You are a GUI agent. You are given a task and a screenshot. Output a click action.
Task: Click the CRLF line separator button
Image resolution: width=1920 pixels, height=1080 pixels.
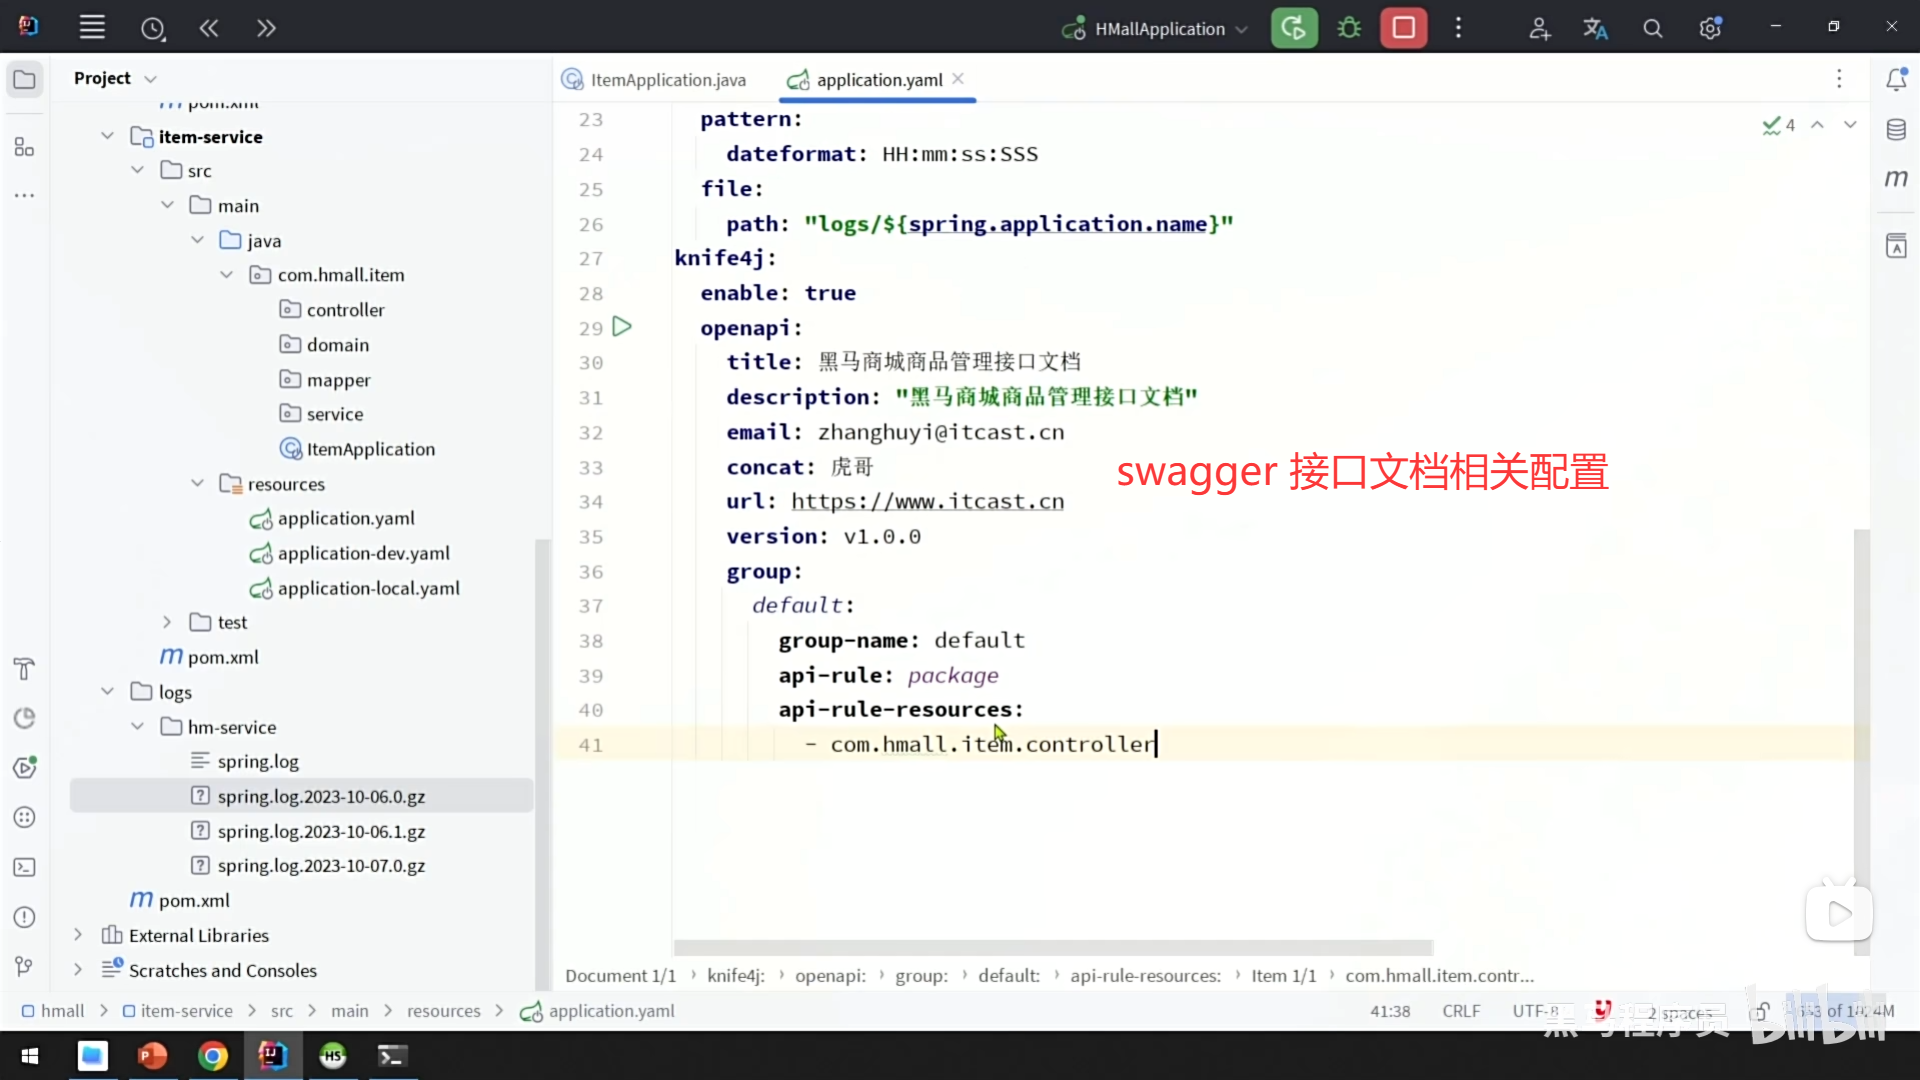point(1461,1011)
